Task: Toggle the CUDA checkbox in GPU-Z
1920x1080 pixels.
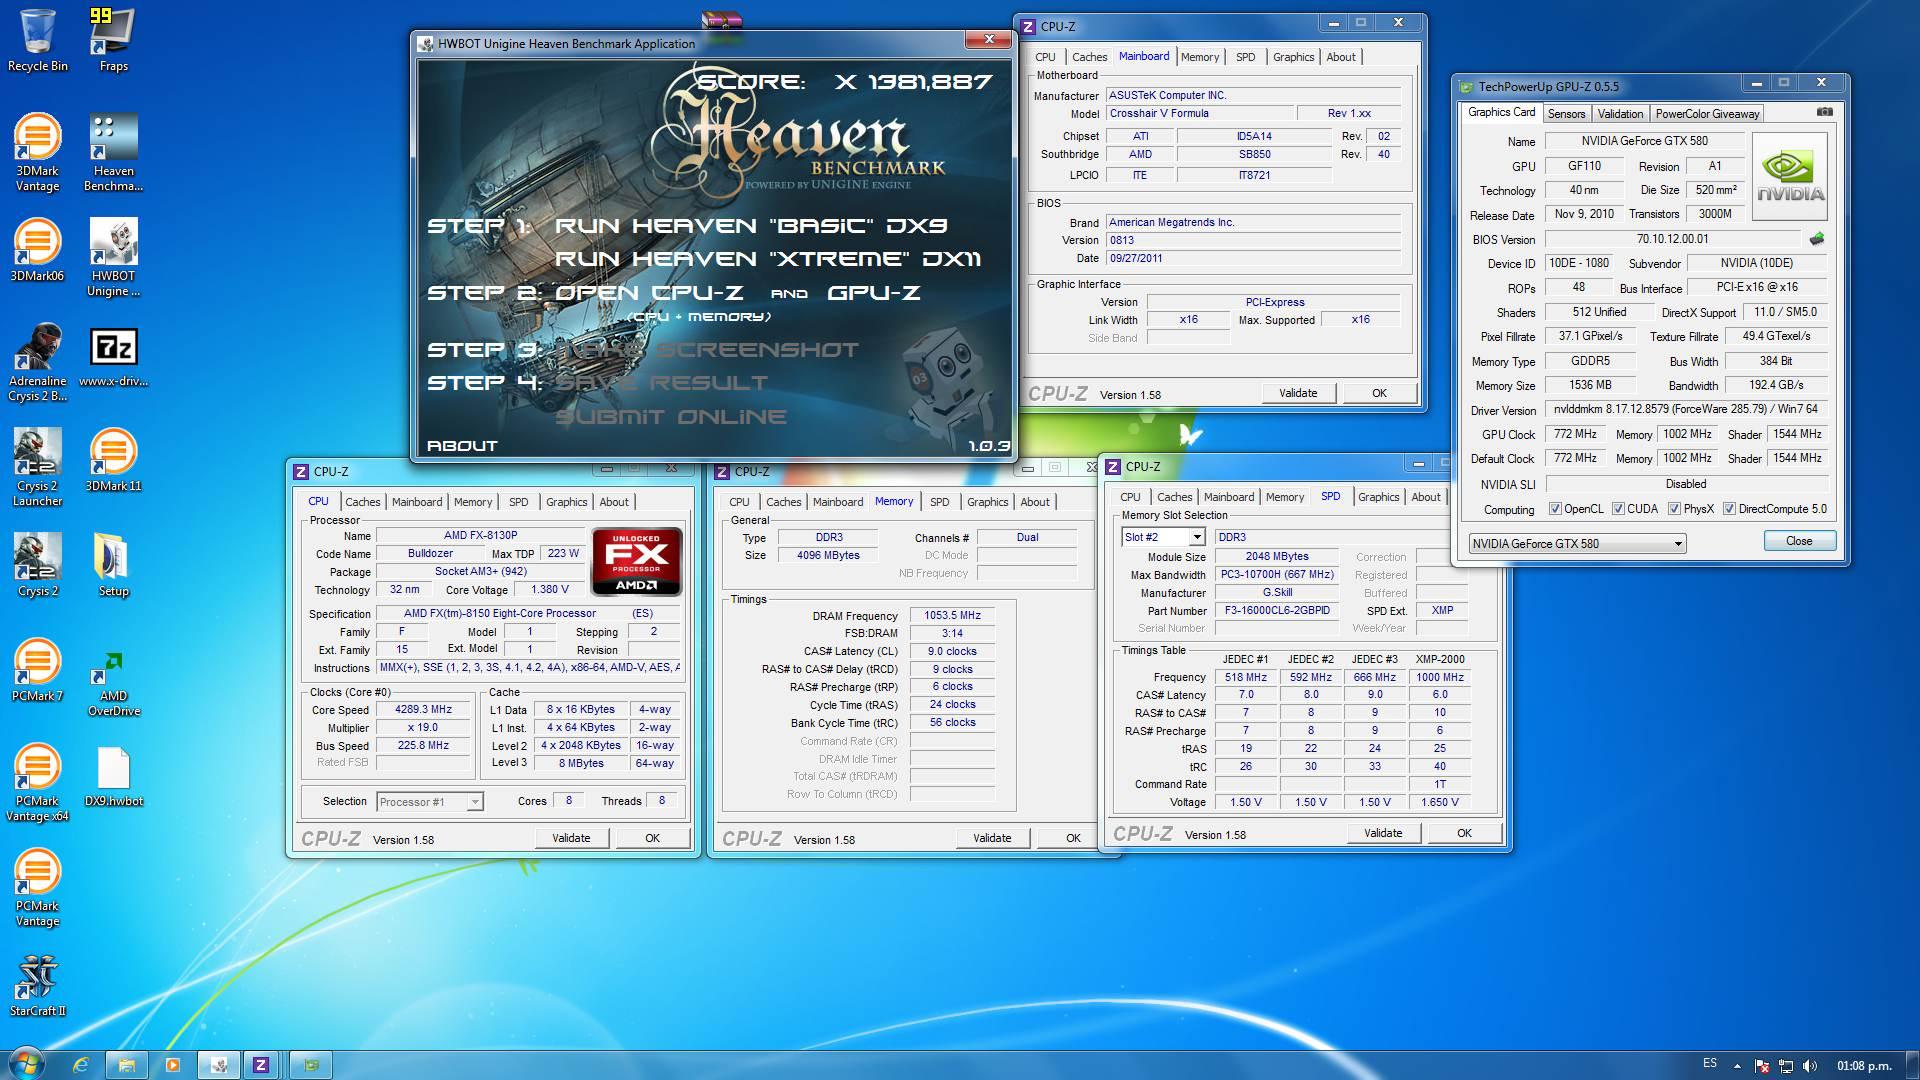Action: pyautogui.click(x=1618, y=509)
